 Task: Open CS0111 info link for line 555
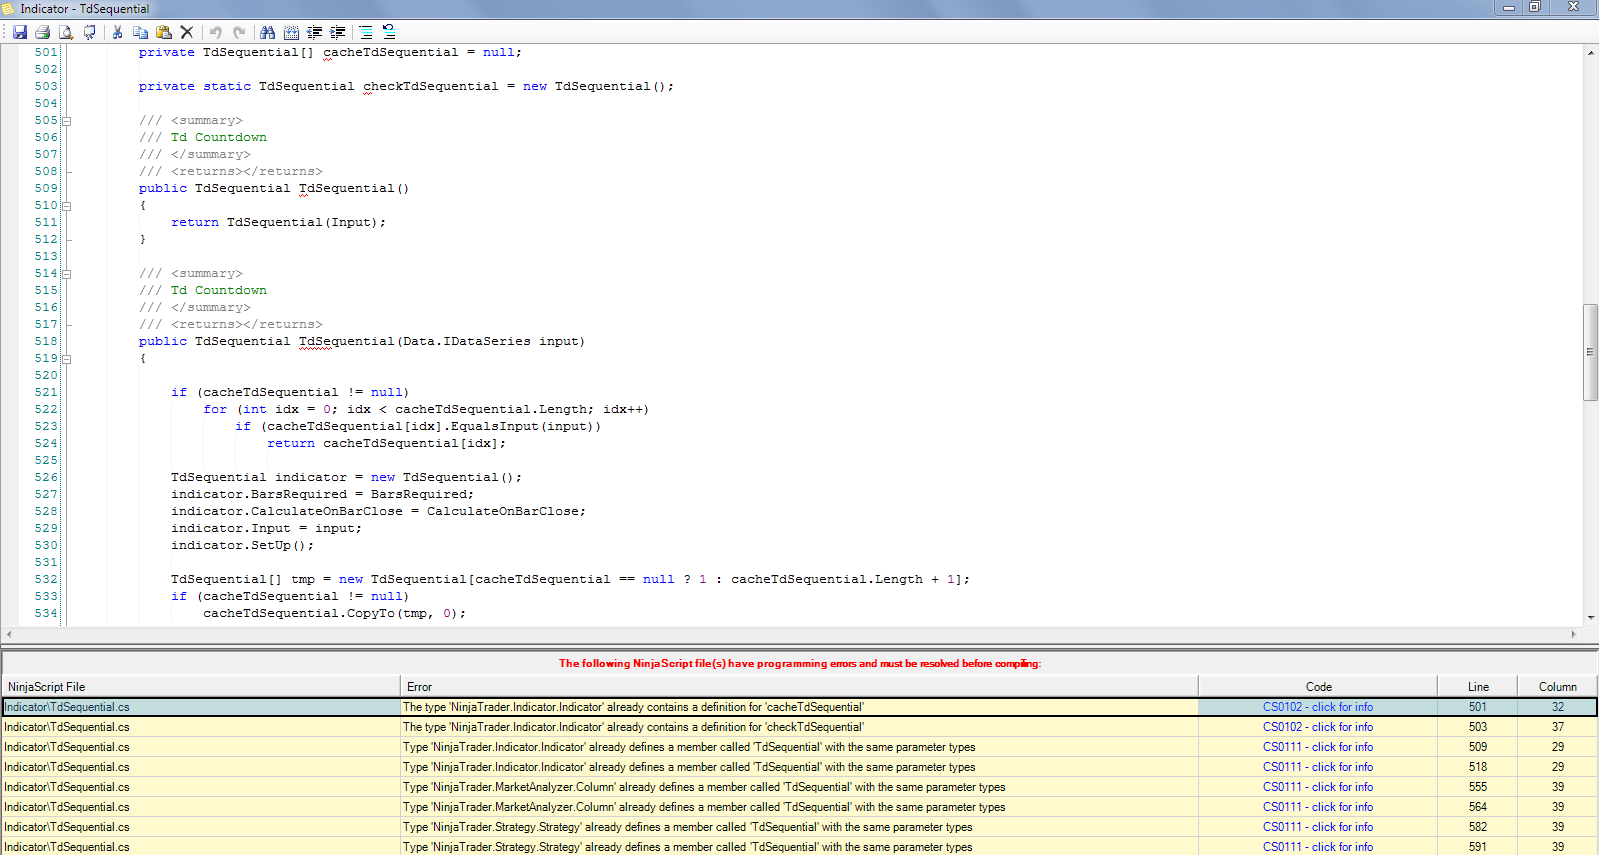1317,787
